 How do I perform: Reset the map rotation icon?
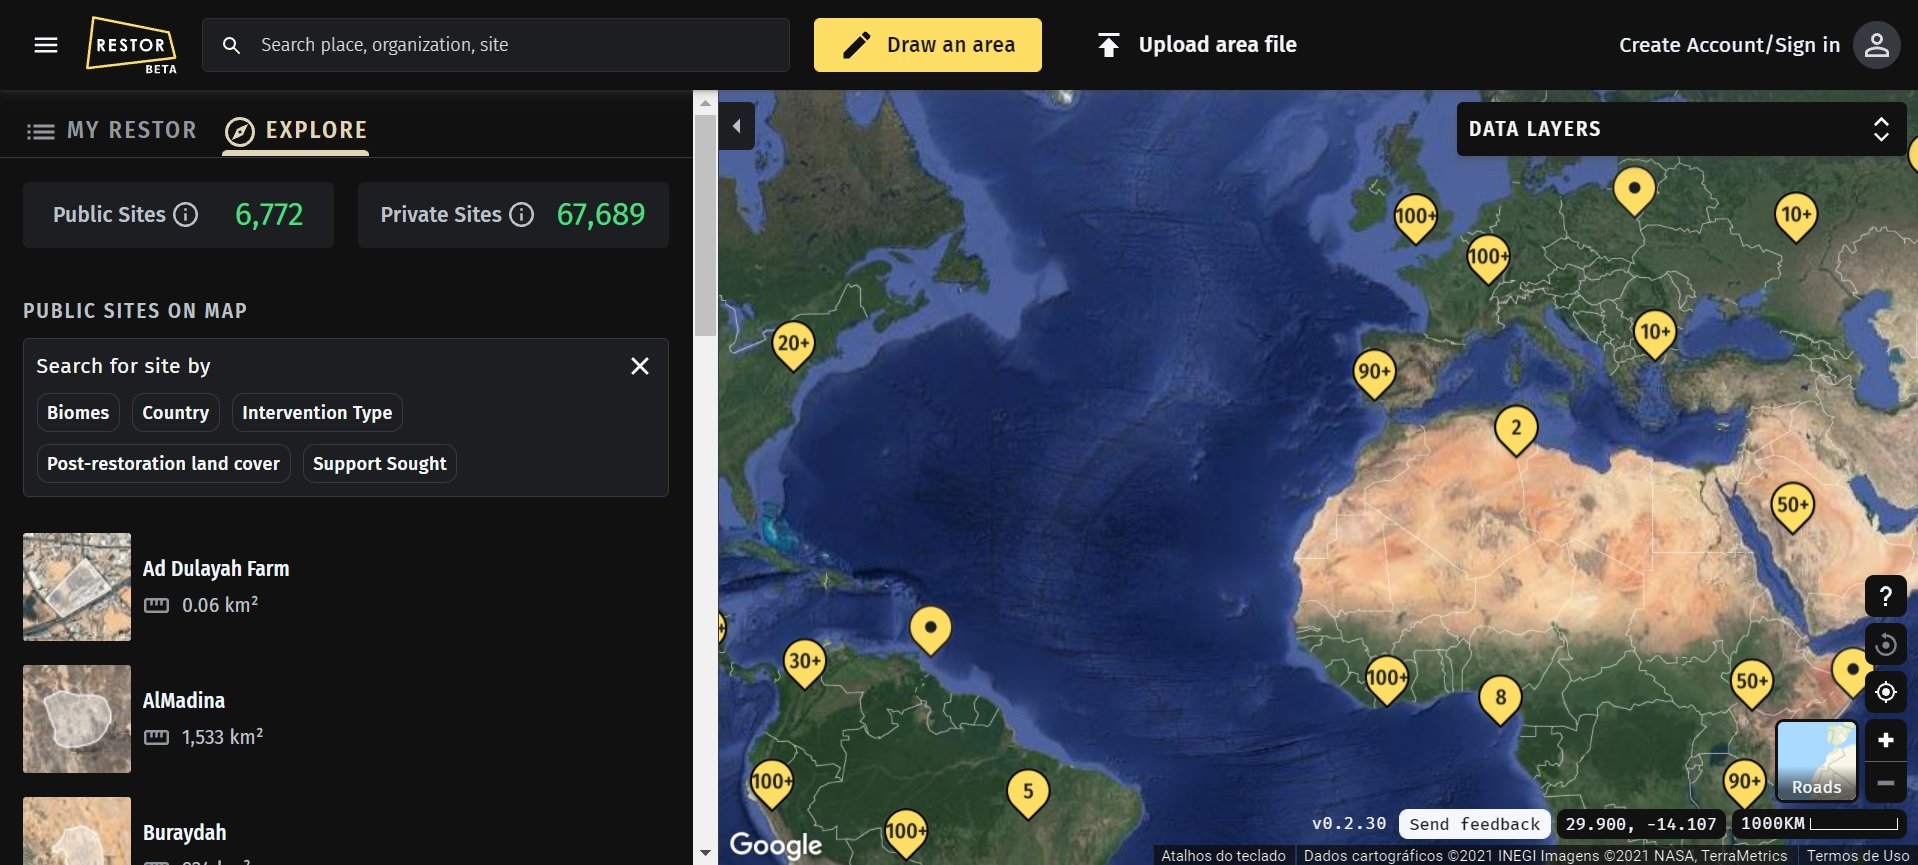coord(1885,644)
